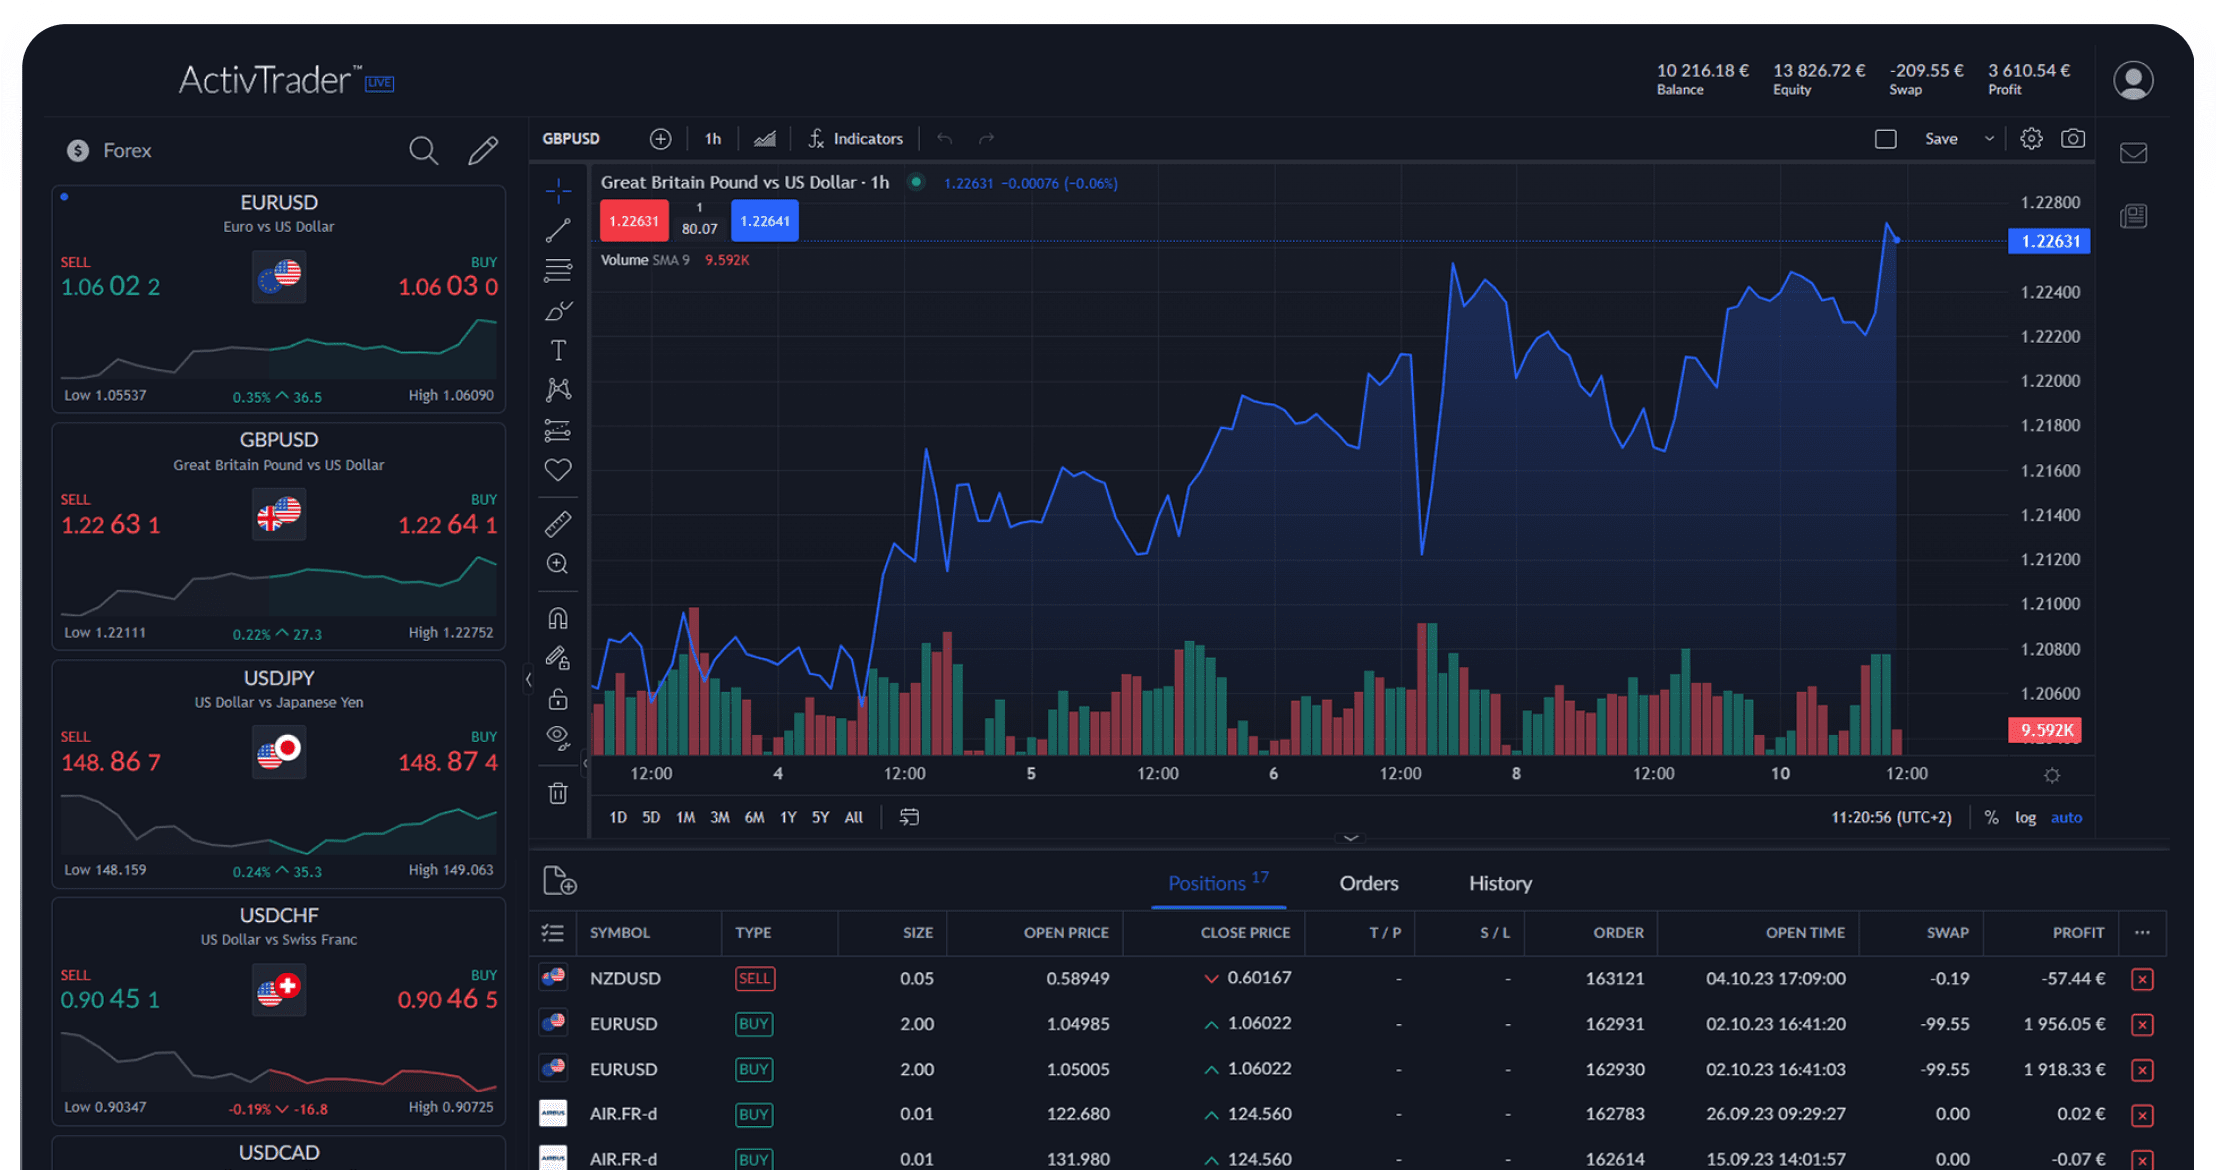Redo the chart action
The width and height of the screenshot is (2218, 1170).
(x=987, y=139)
